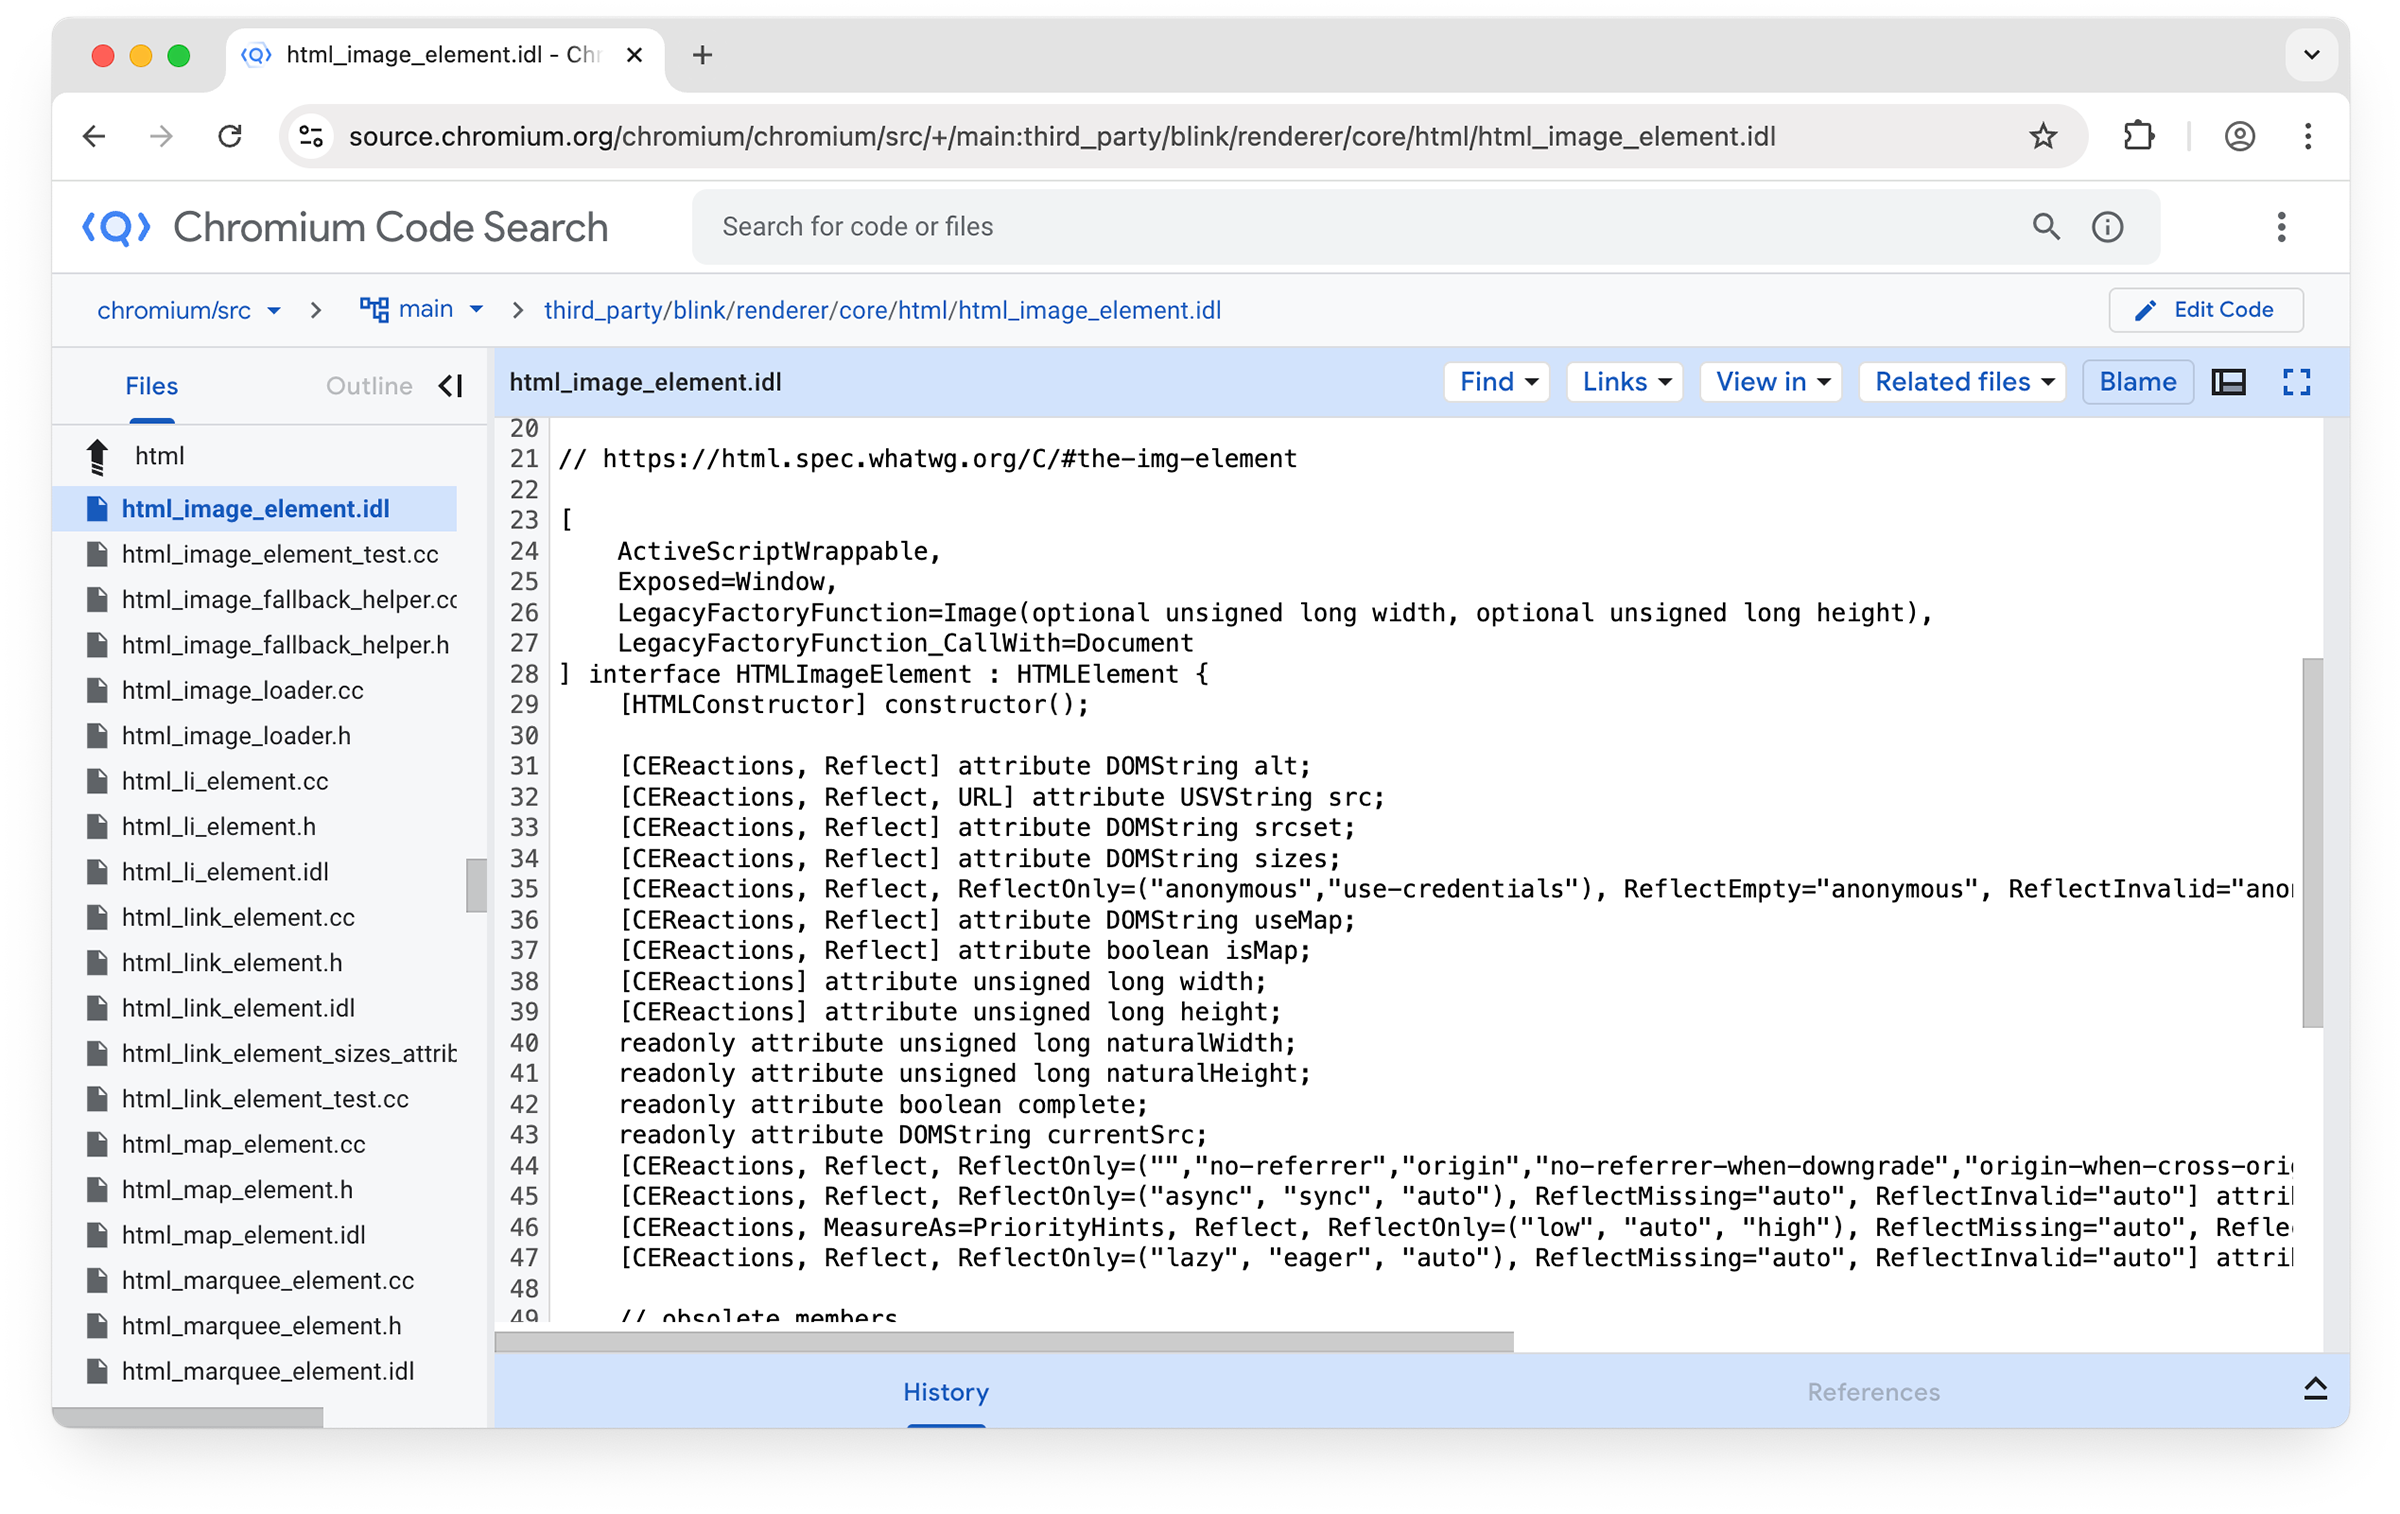The height and width of the screenshot is (1514, 2400).
Task: Bookmark this page with the star icon
Action: [2042, 136]
